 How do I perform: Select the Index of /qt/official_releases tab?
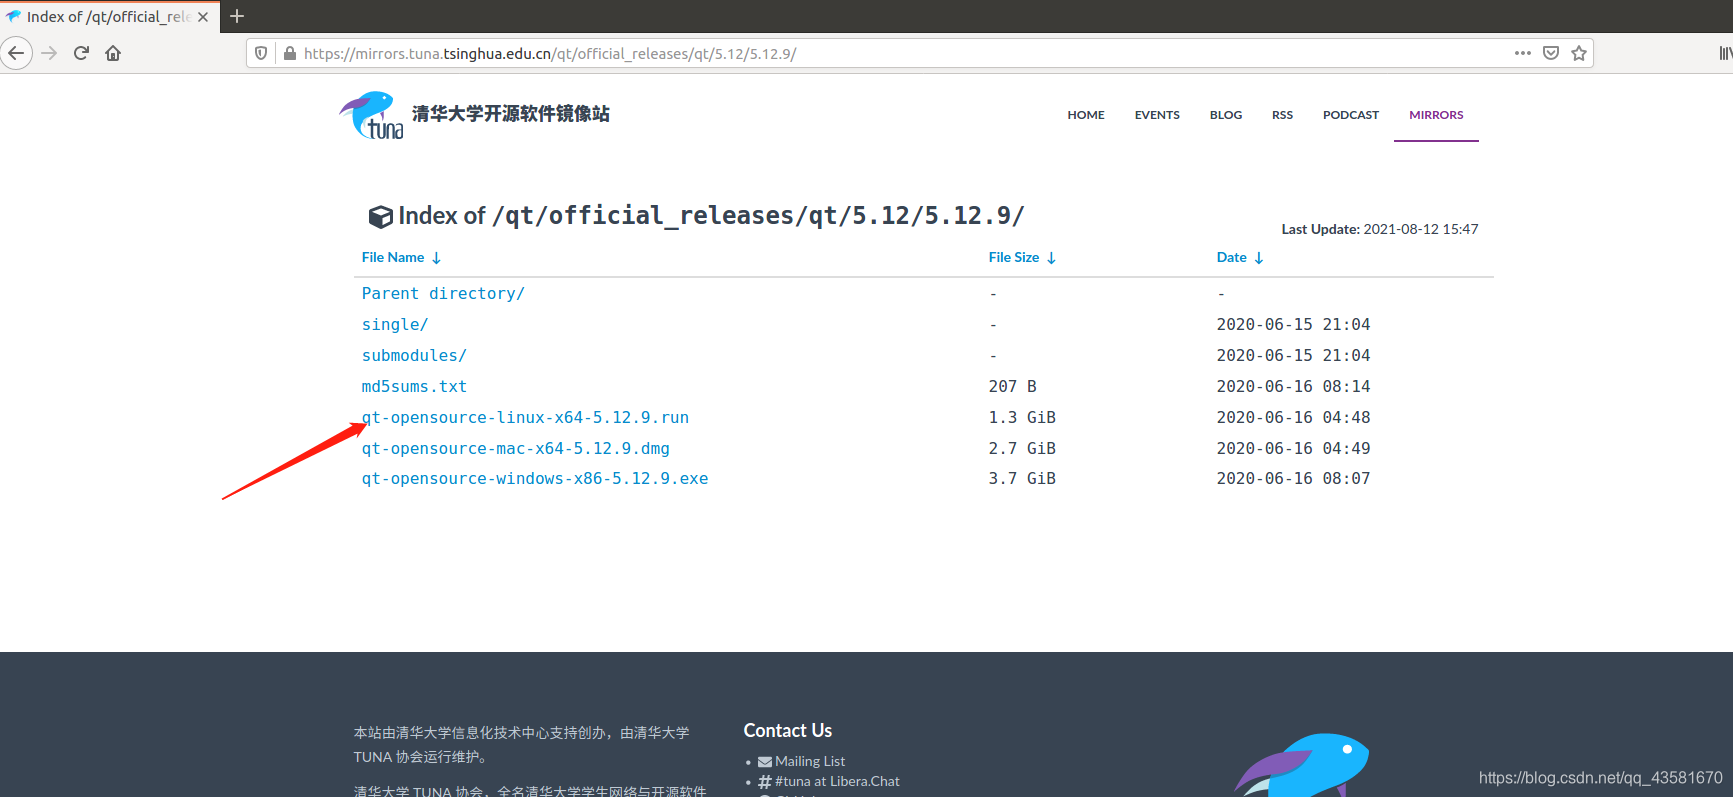point(109,17)
